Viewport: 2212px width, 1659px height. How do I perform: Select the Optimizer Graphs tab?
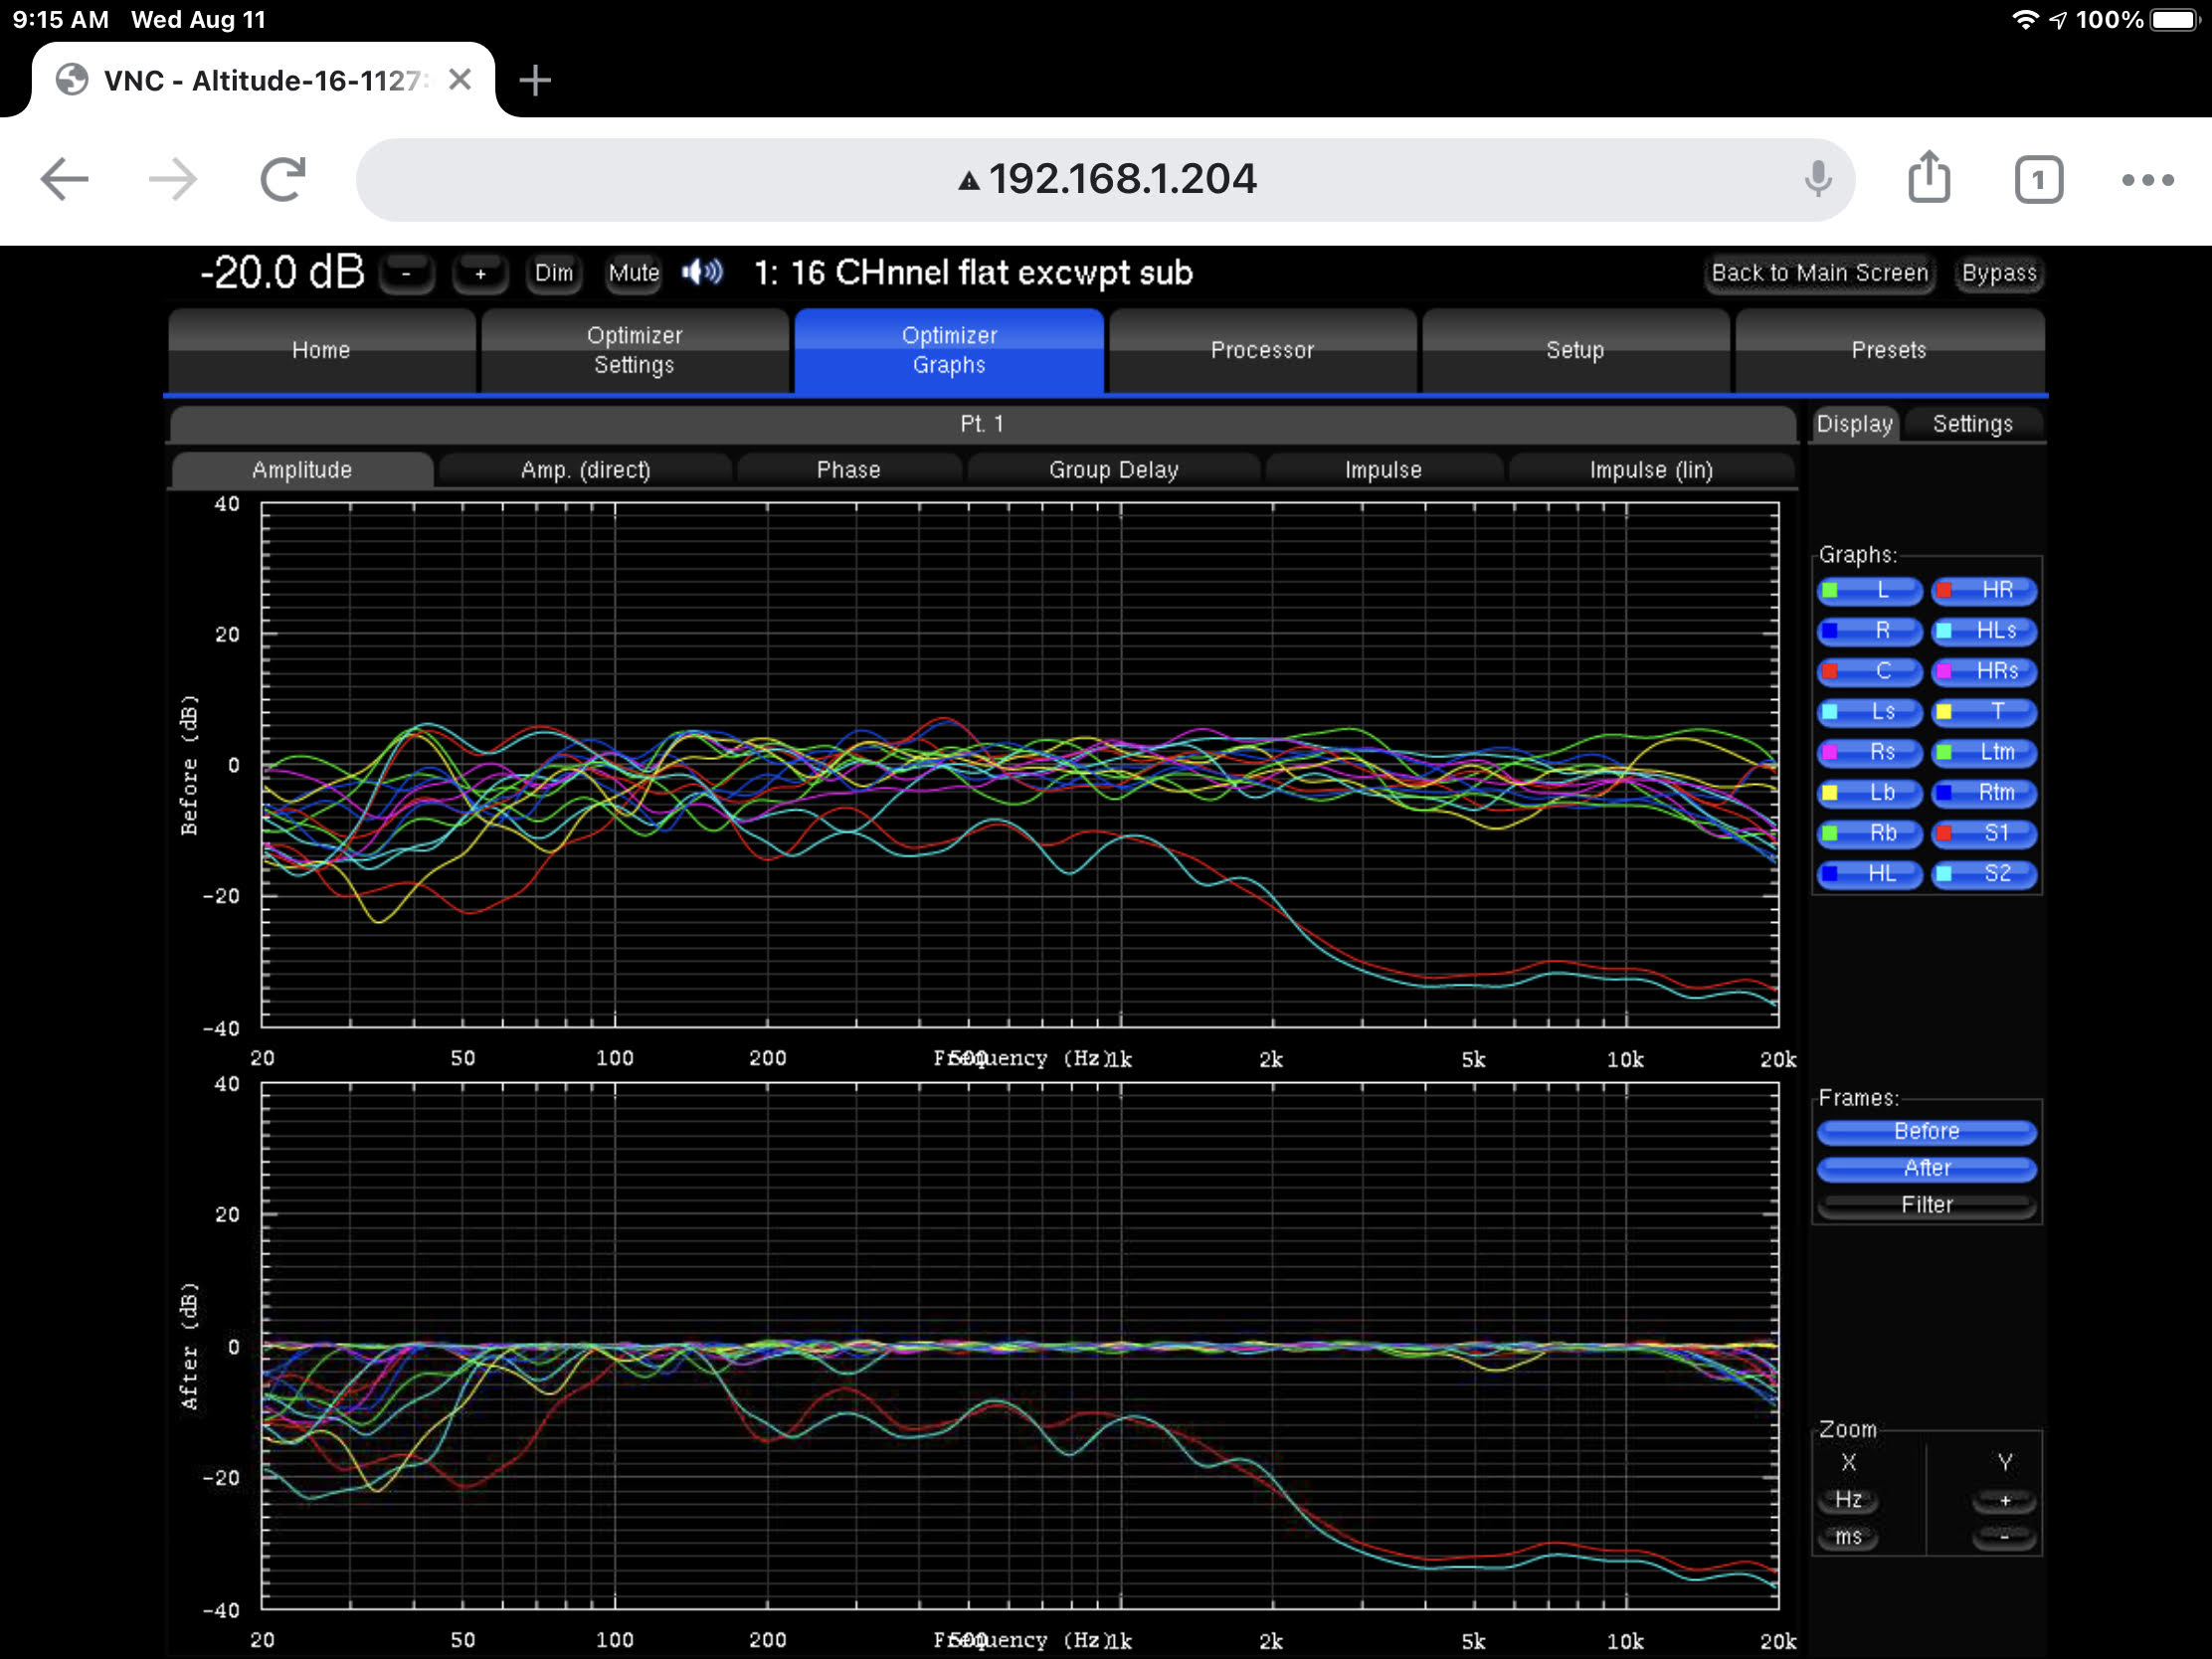pos(949,350)
